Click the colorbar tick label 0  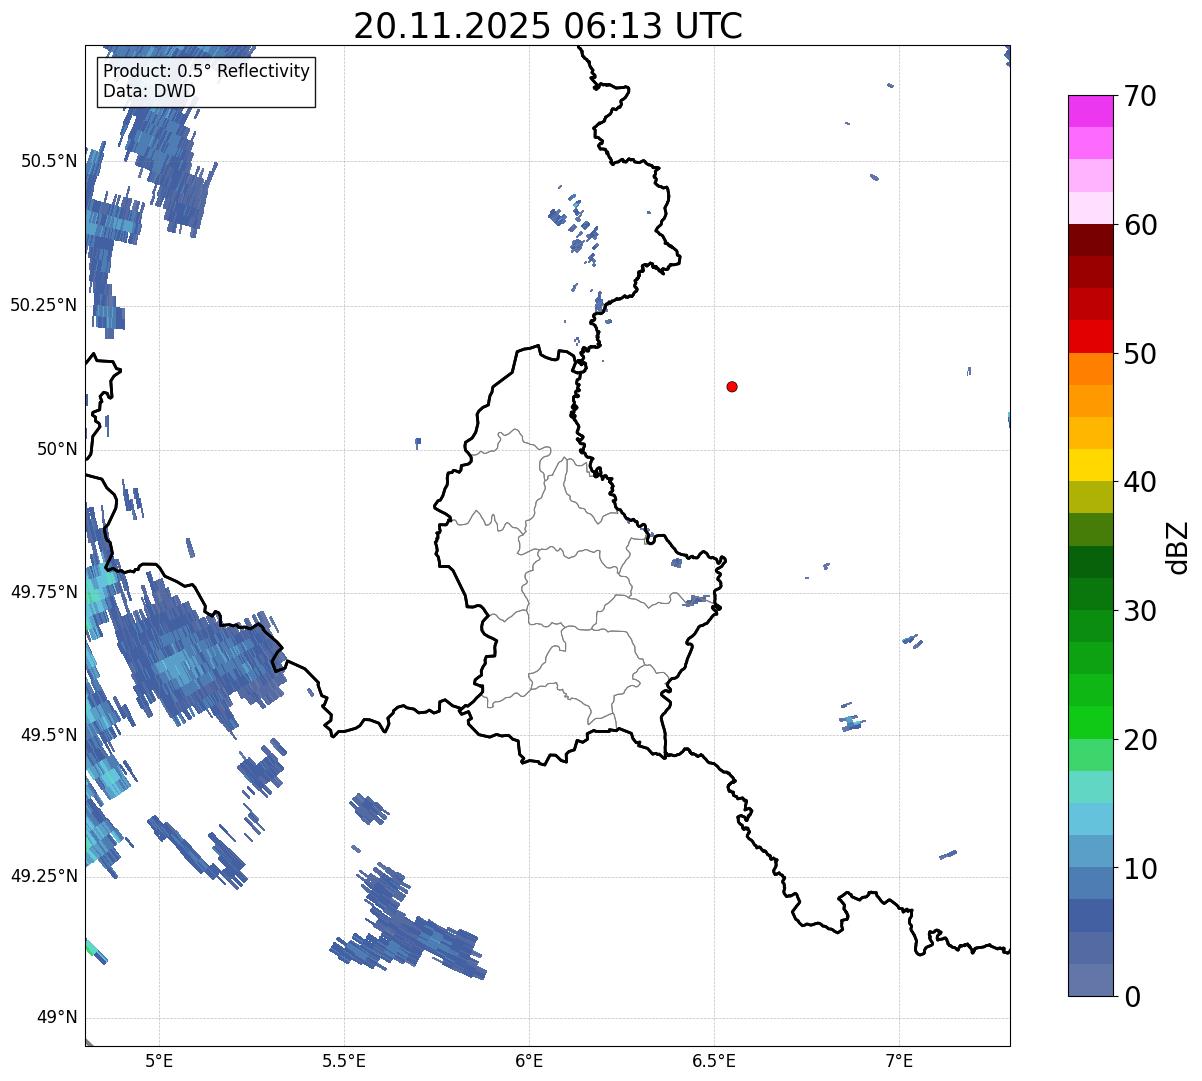pos(1131,997)
